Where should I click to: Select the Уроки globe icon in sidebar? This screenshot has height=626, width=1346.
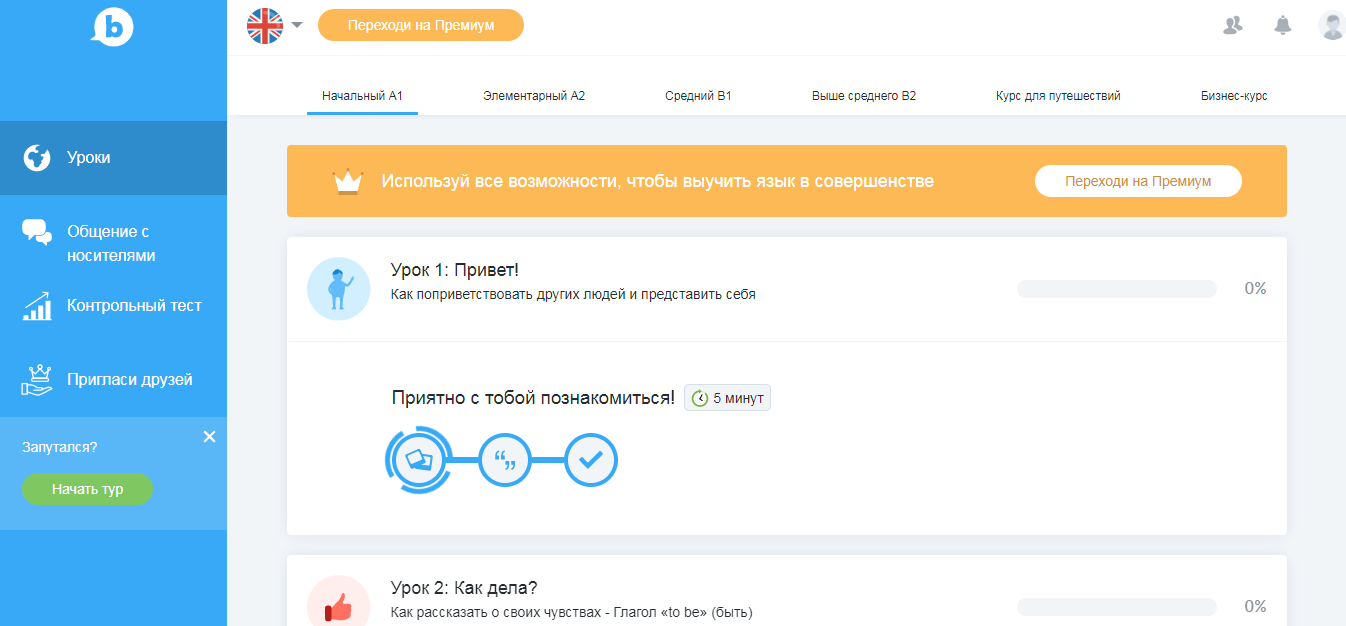click(35, 157)
